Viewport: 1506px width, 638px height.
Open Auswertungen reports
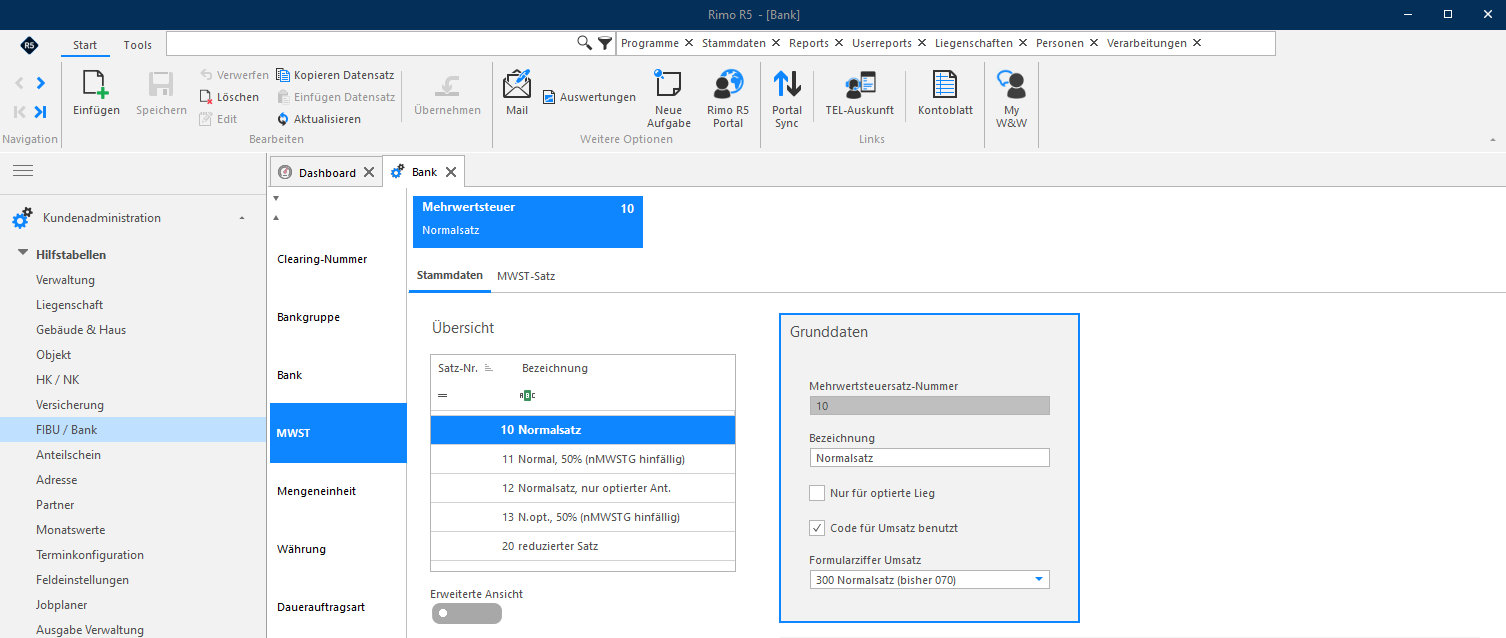pyautogui.click(x=589, y=97)
